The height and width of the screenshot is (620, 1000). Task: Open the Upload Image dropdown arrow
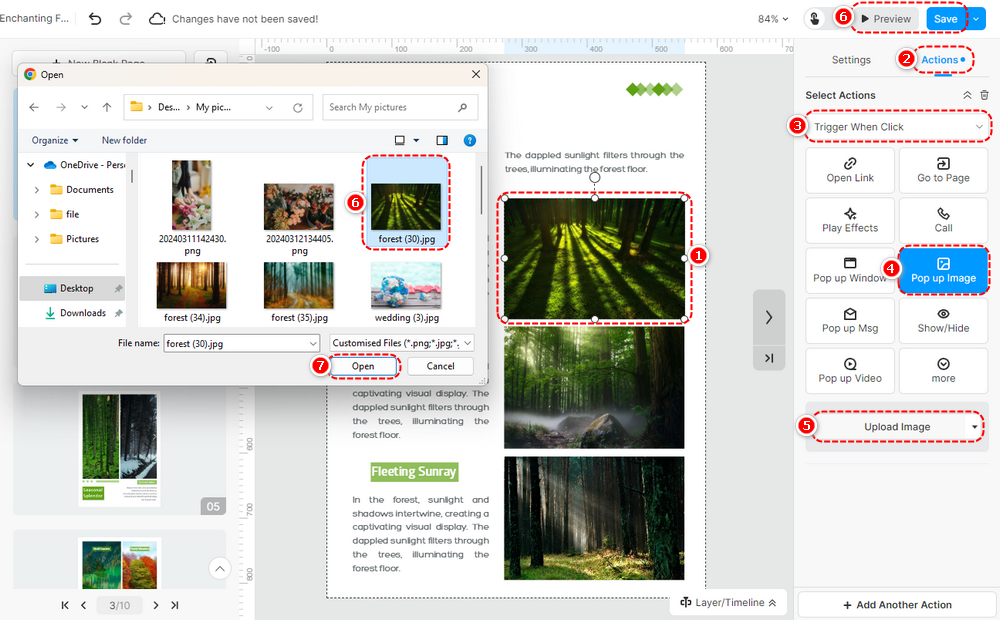tap(974, 427)
